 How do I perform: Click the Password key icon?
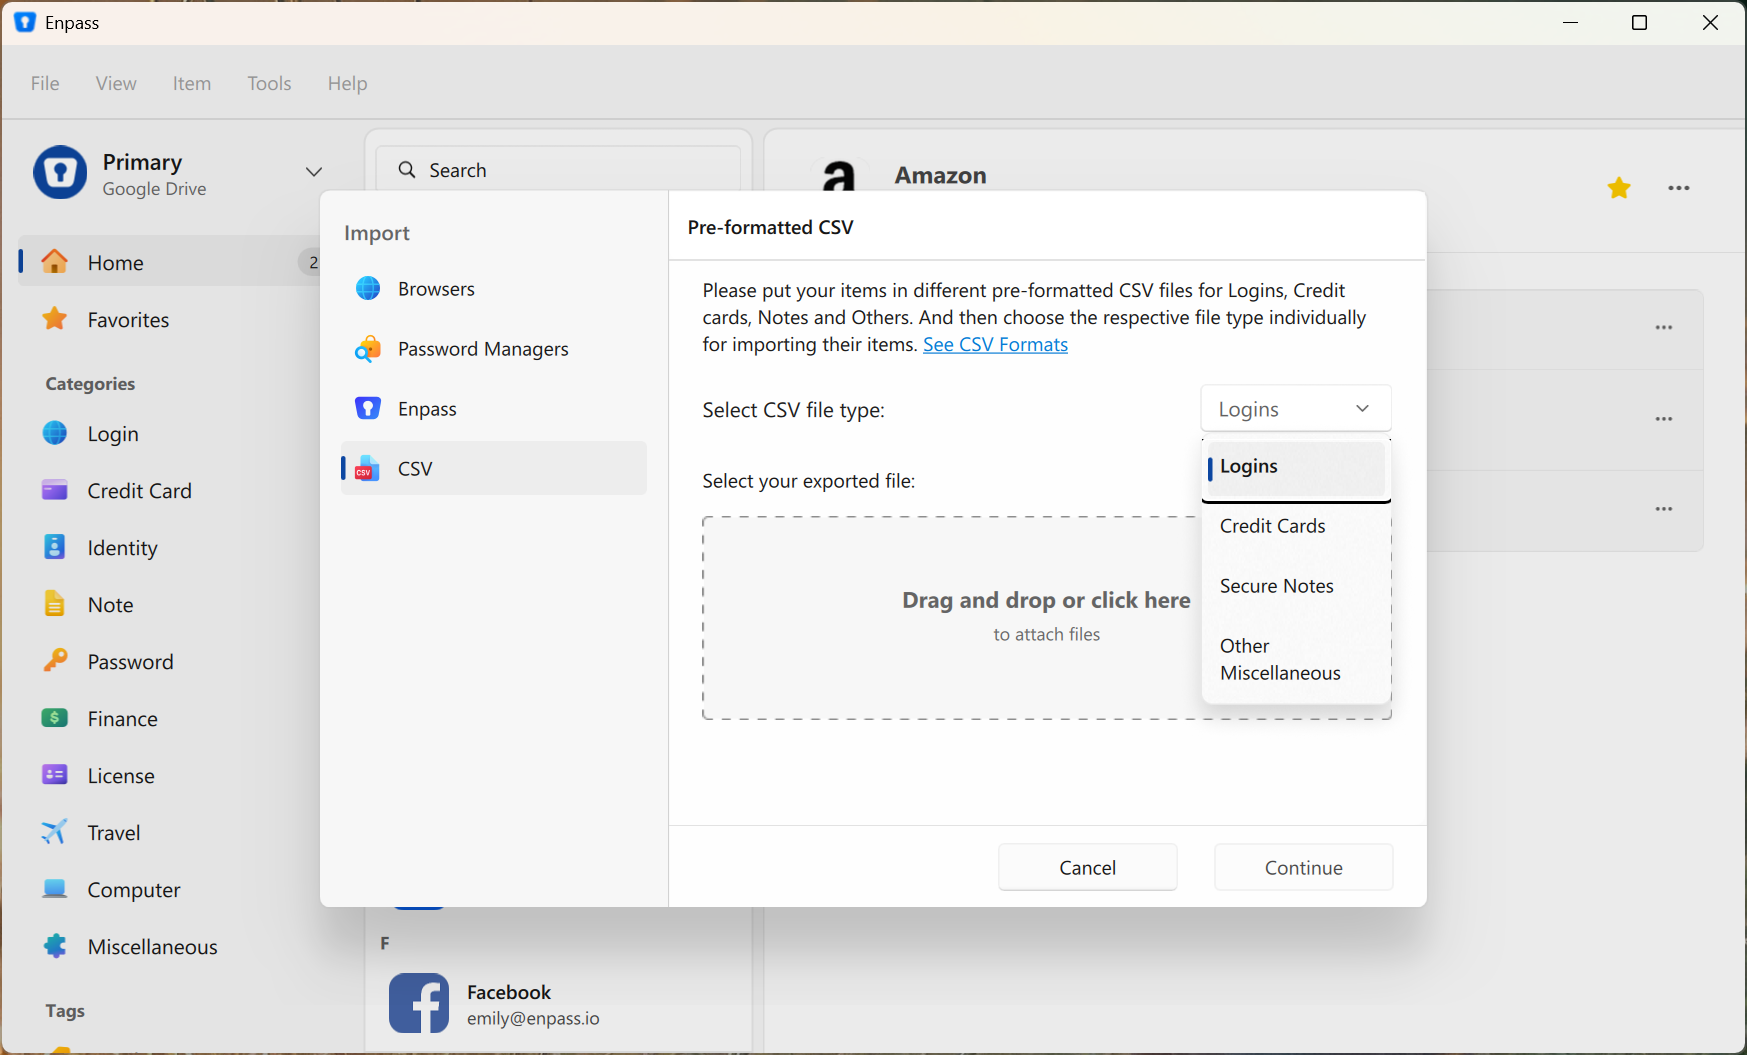point(55,661)
